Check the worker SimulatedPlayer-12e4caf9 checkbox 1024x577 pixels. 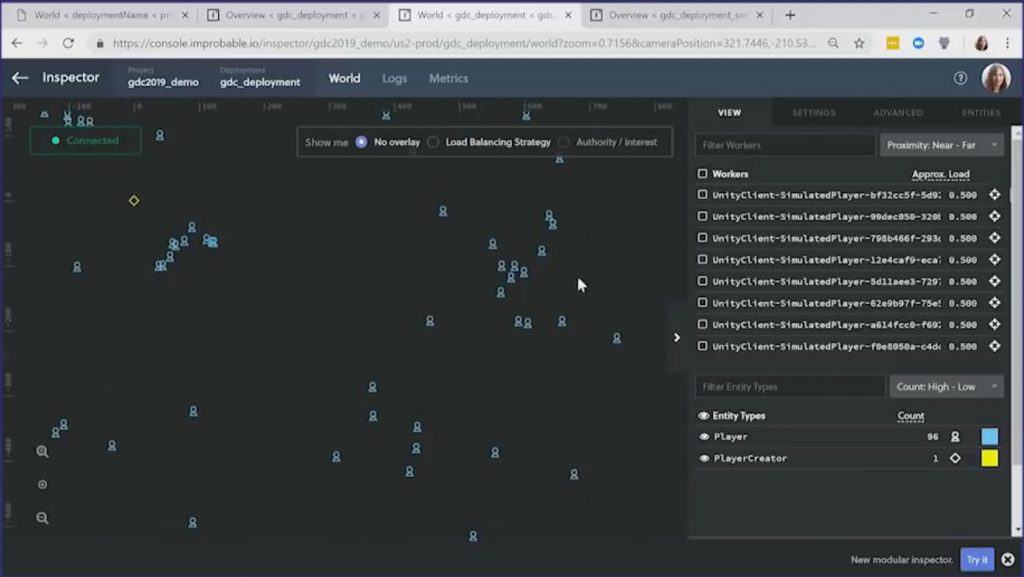pyautogui.click(x=702, y=259)
